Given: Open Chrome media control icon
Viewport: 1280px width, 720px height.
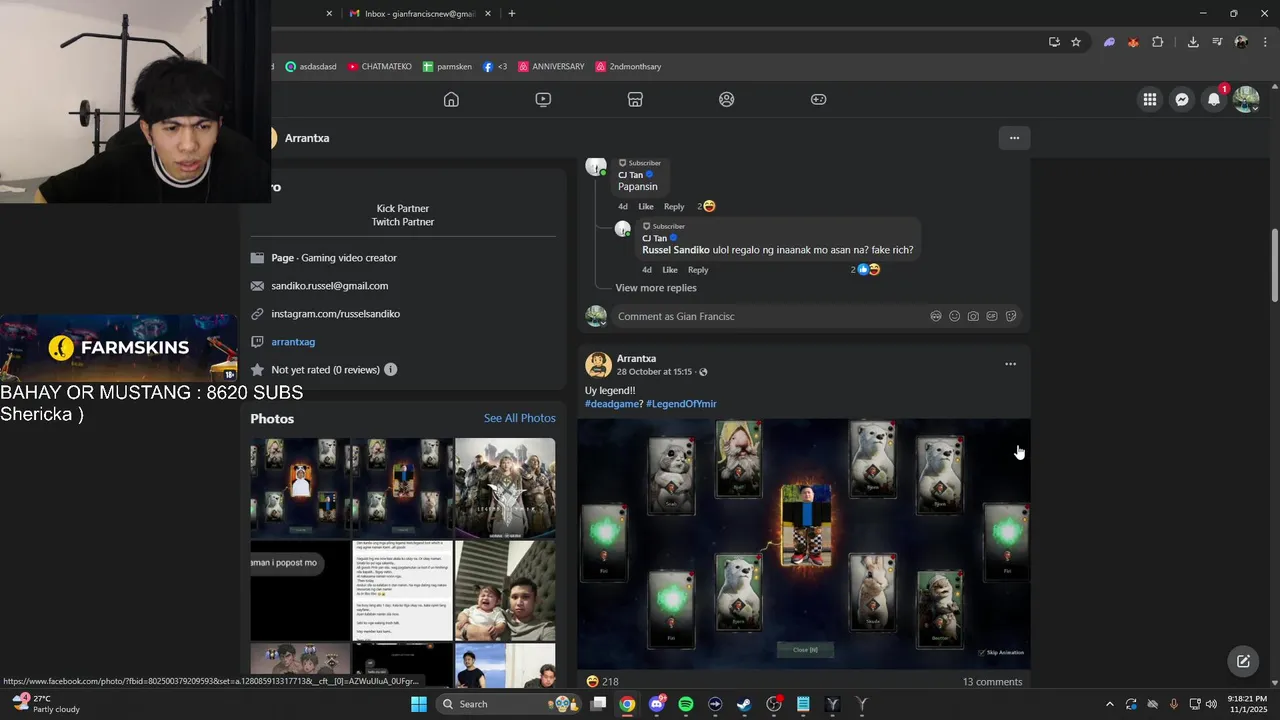Looking at the screenshot, I should click(1217, 42).
